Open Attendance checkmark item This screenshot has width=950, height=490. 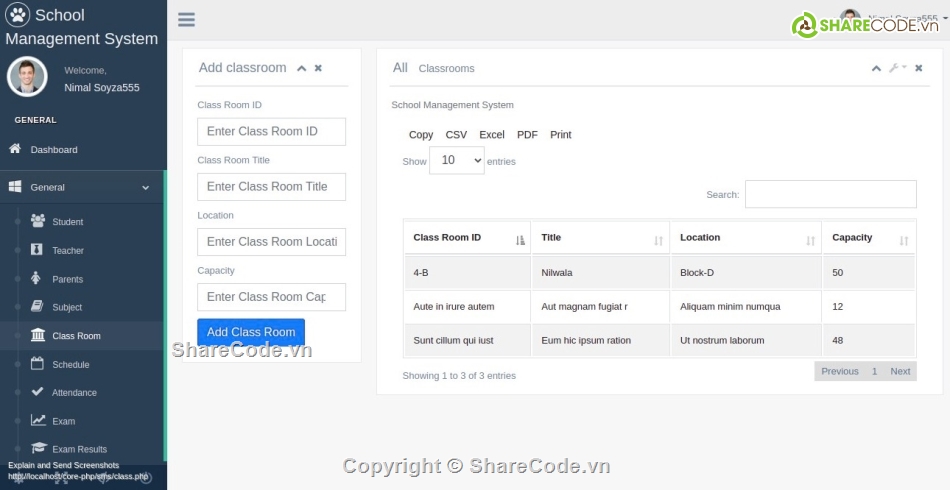click(74, 393)
